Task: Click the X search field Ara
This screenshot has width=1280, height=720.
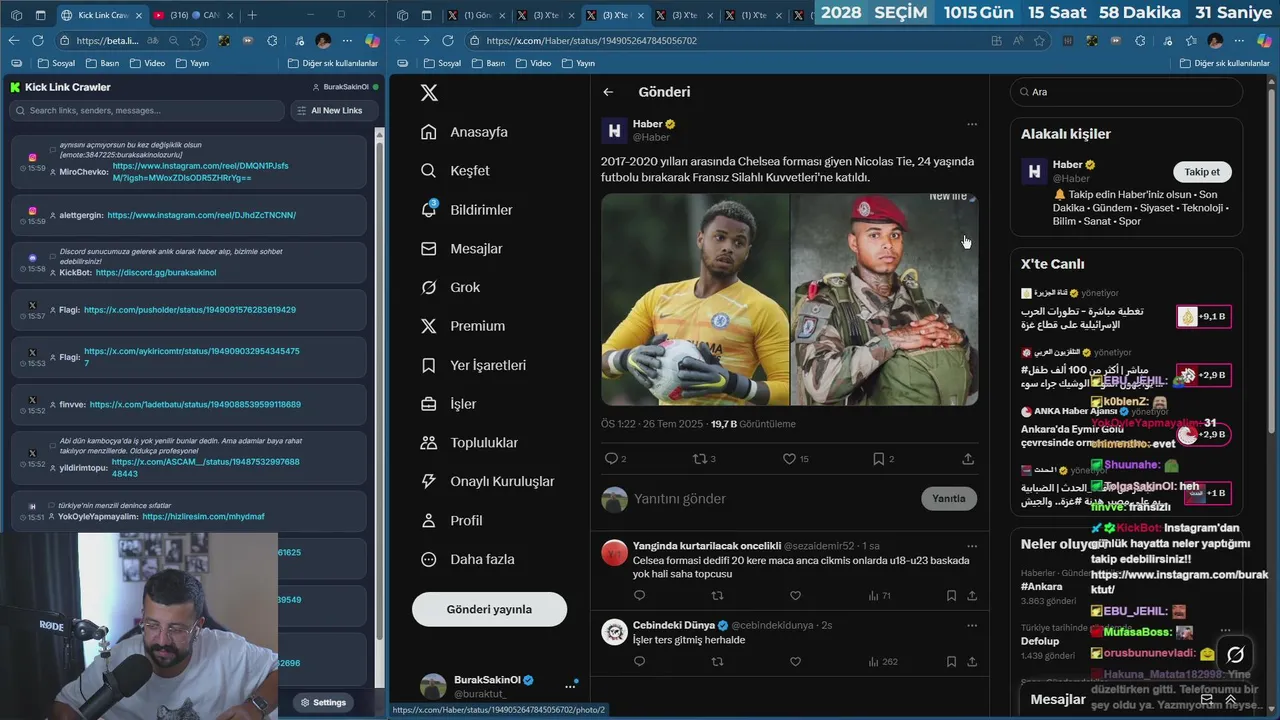Action: [x=1126, y=92]
